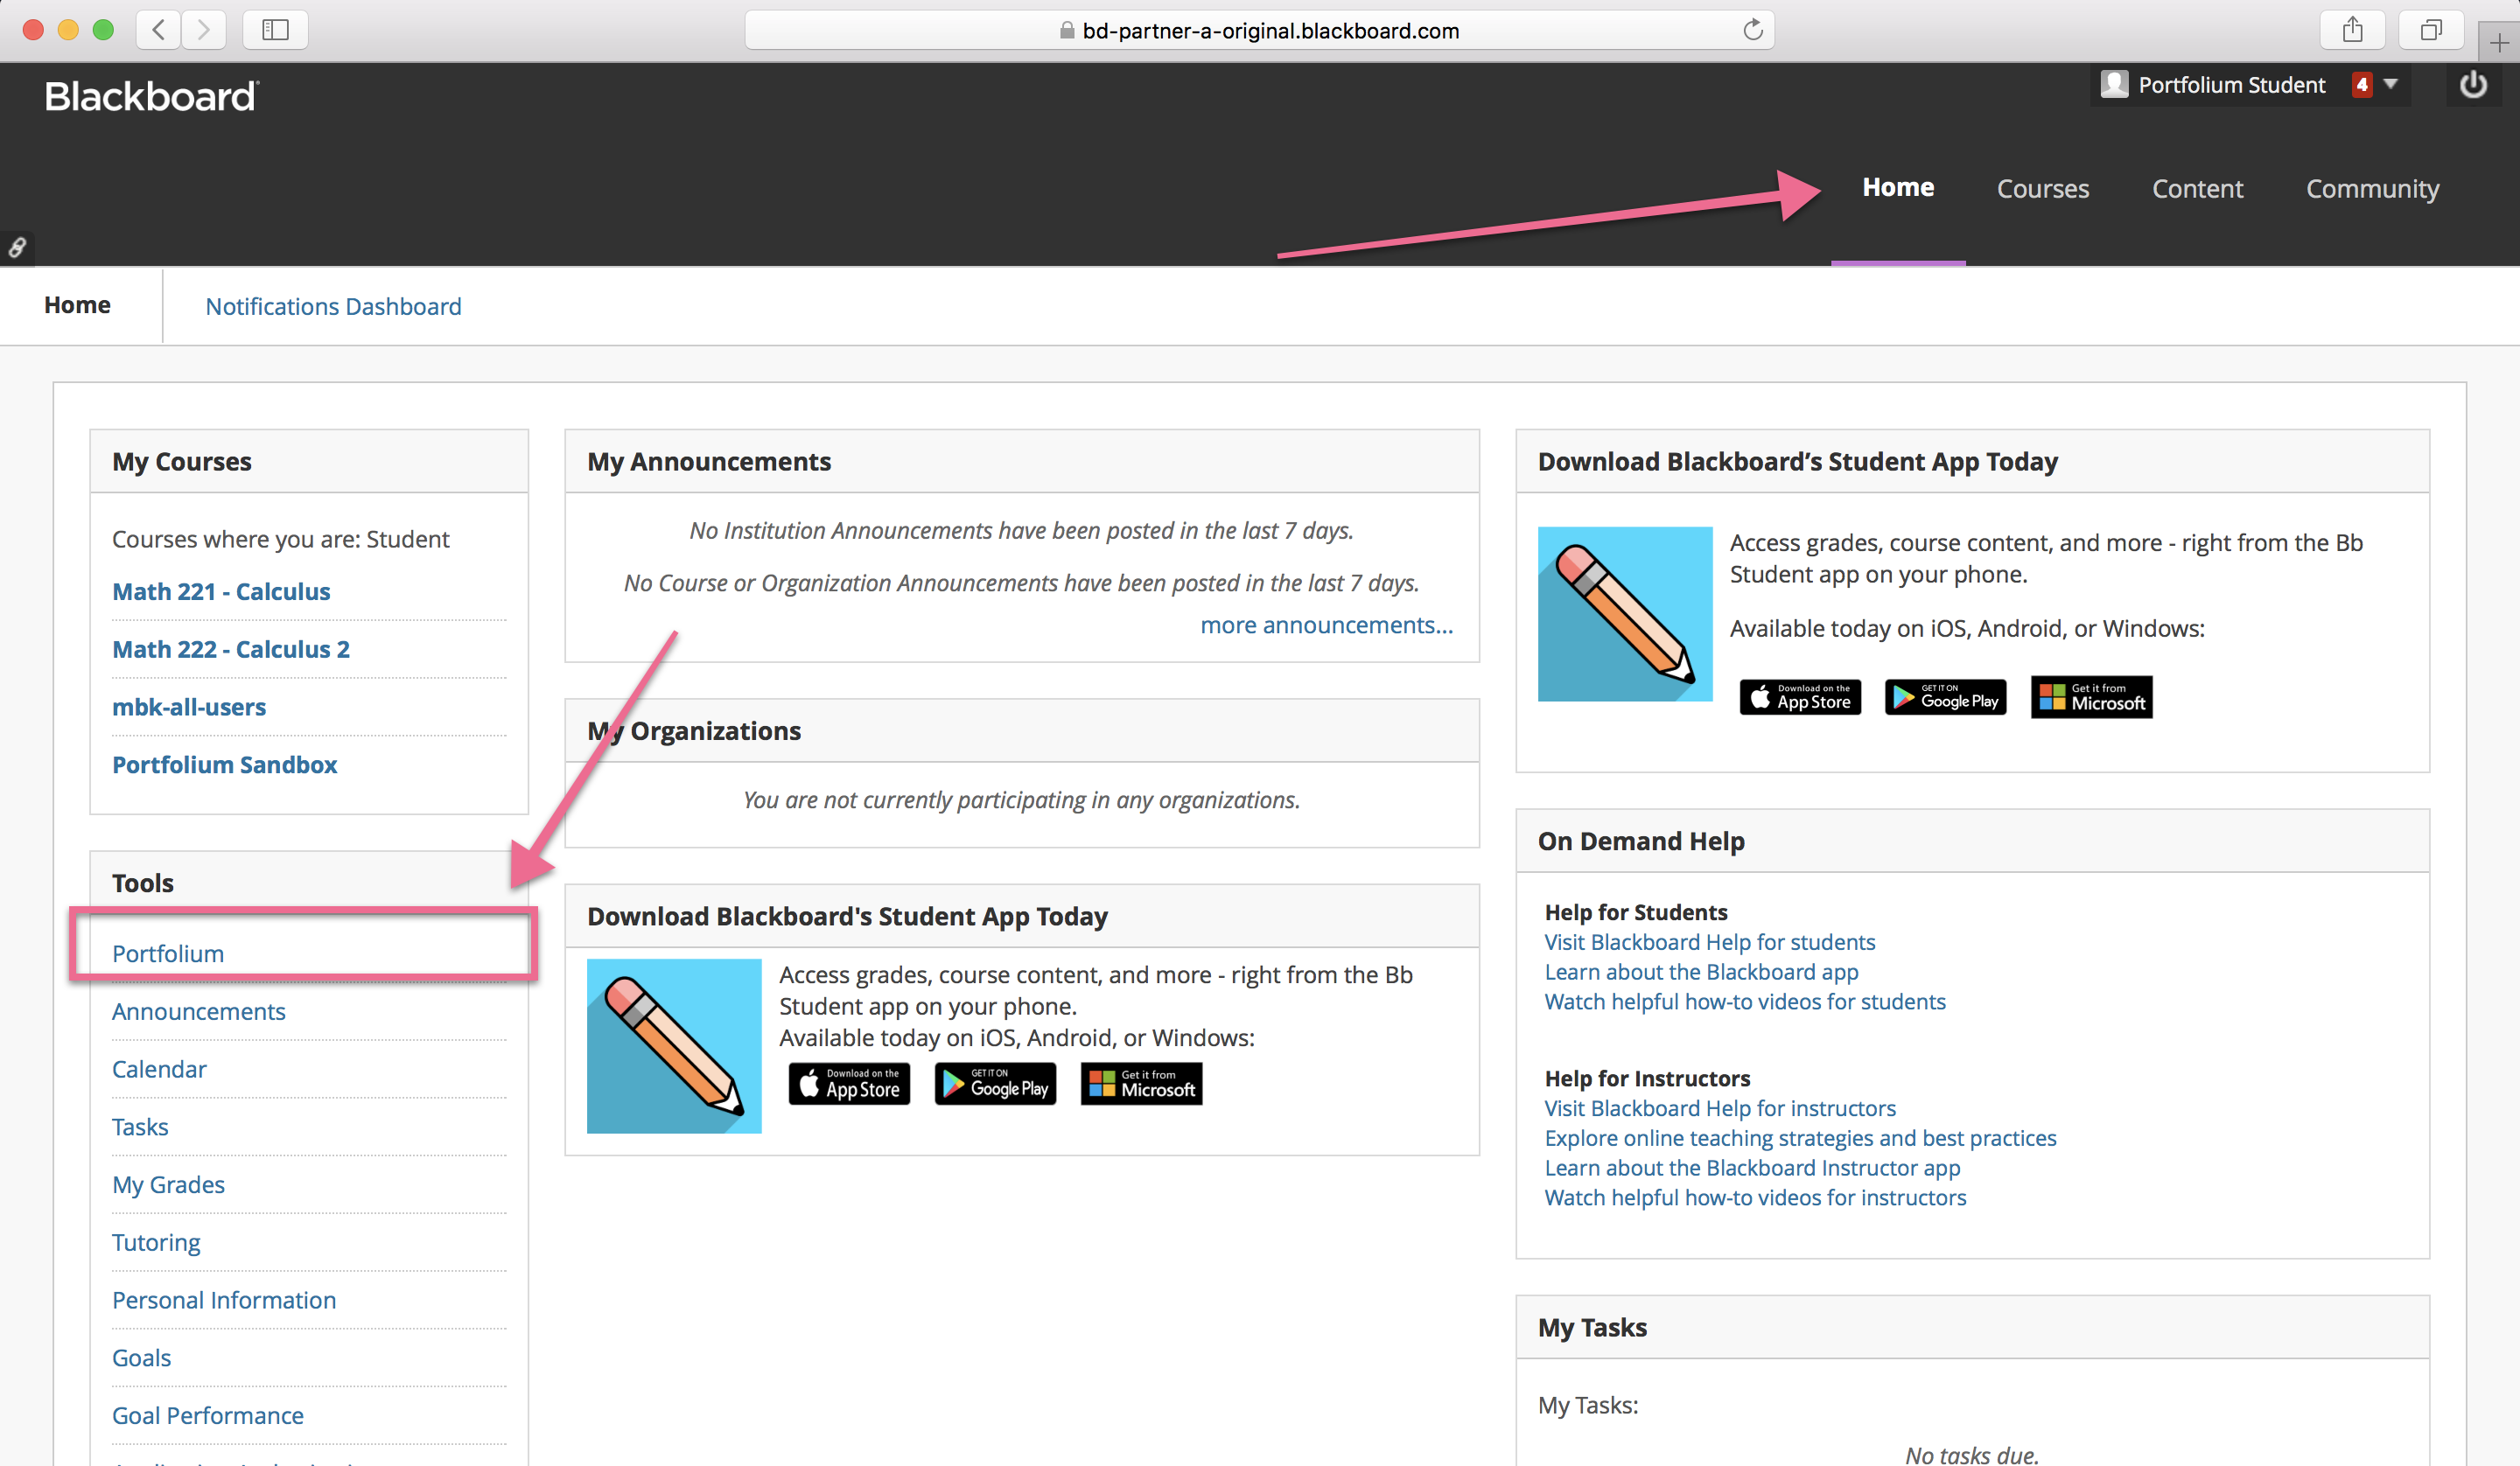This screenshot has height=1466, width=2520.
Task: Click the Google Play badge in center panel
Action: click(x=995, y=1084)
